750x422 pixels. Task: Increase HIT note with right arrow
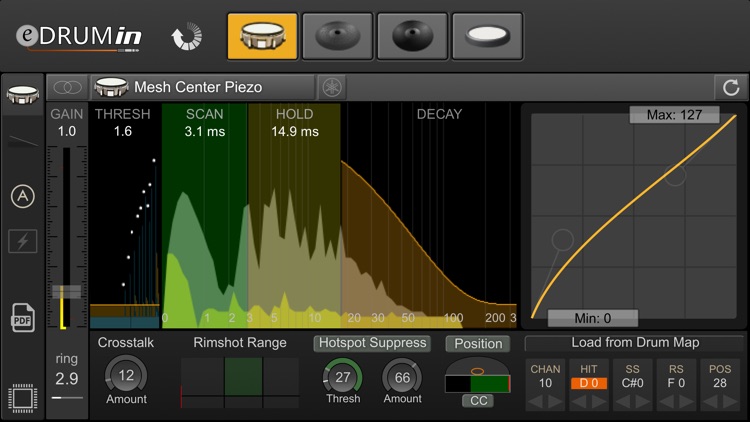(599, 402)
